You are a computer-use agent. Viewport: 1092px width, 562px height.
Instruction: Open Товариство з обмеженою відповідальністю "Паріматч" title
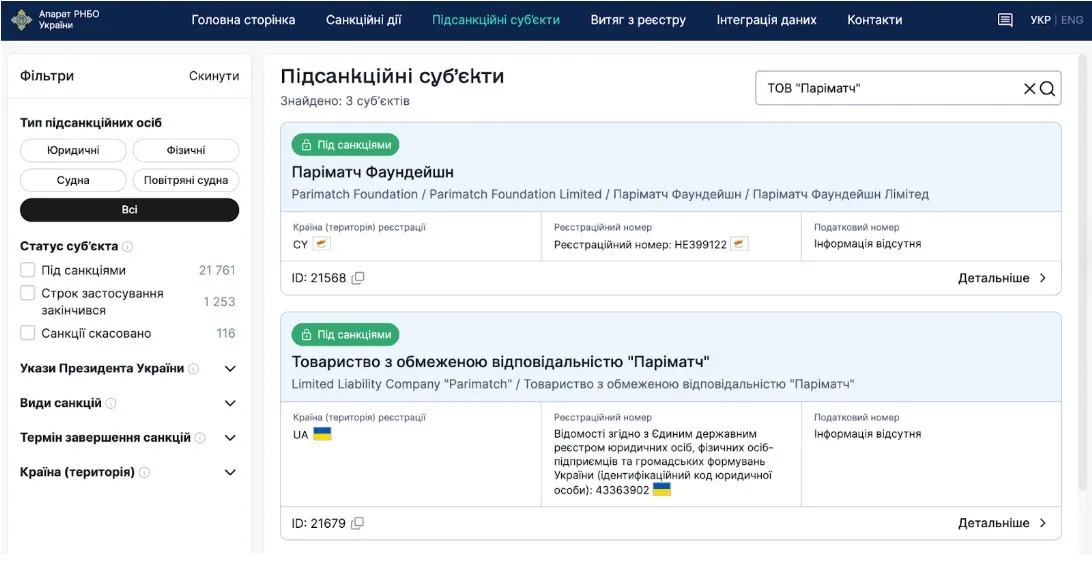500,361
